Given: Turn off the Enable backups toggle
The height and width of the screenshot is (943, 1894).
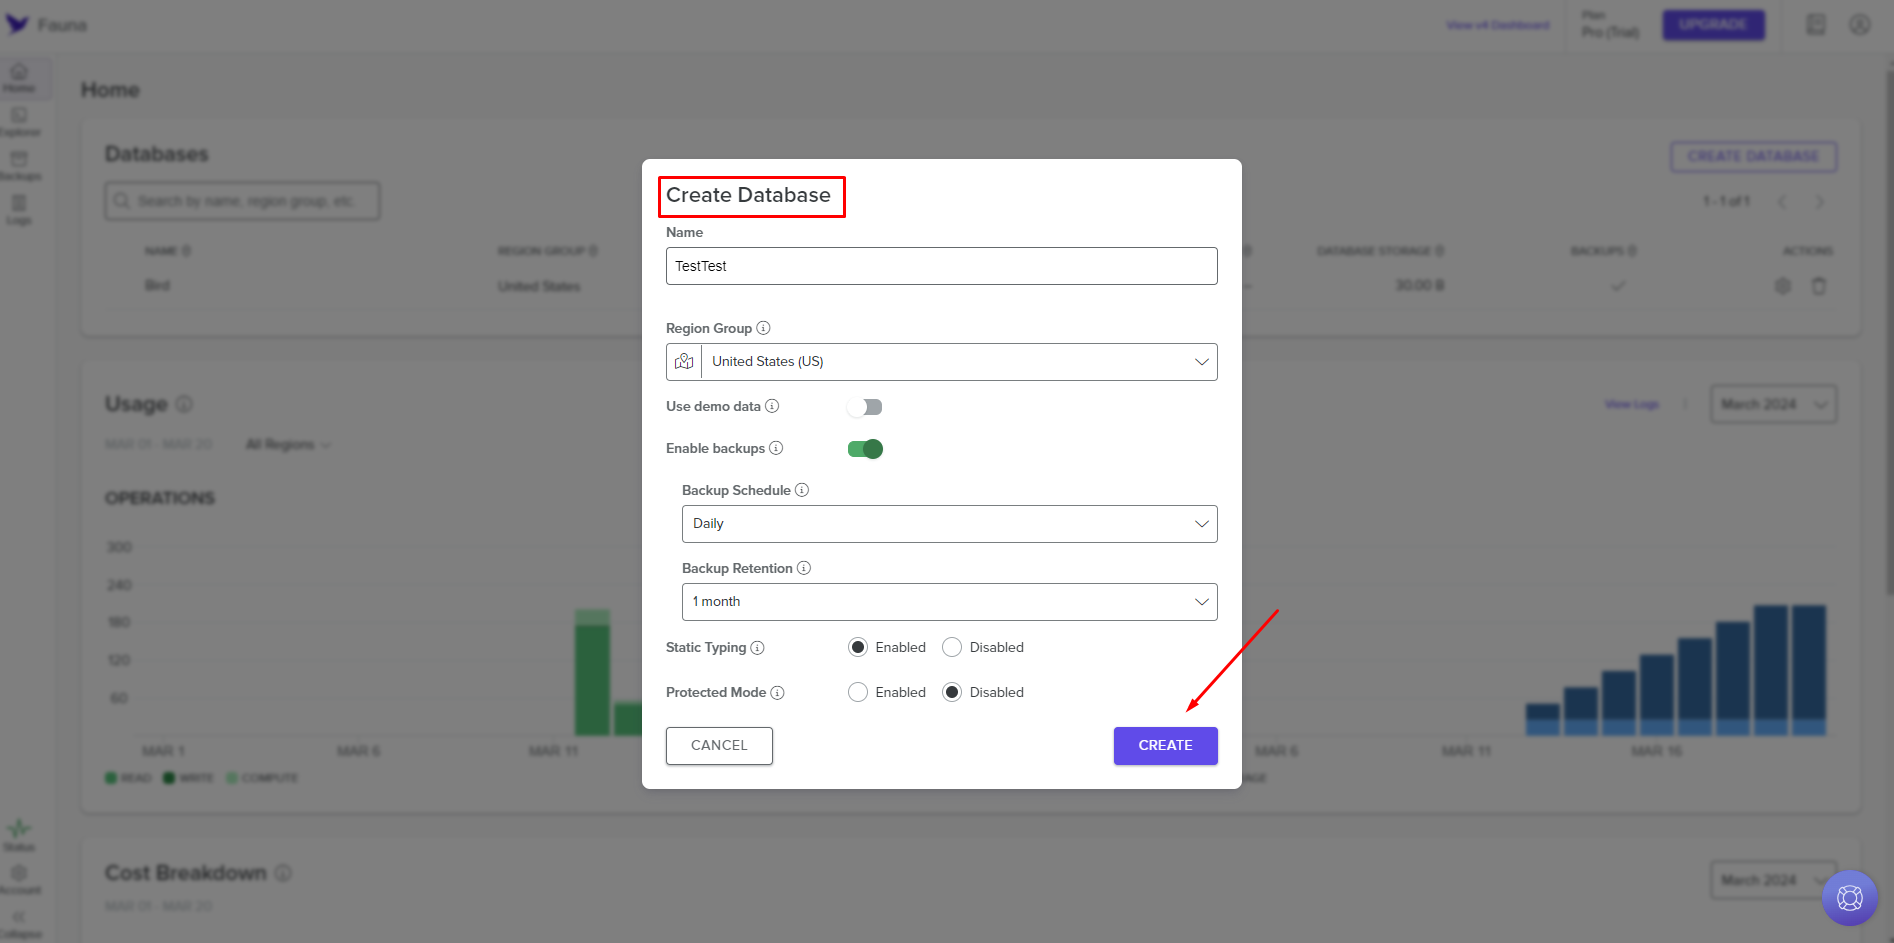Looking at the screenshot, I should point(865,448).
